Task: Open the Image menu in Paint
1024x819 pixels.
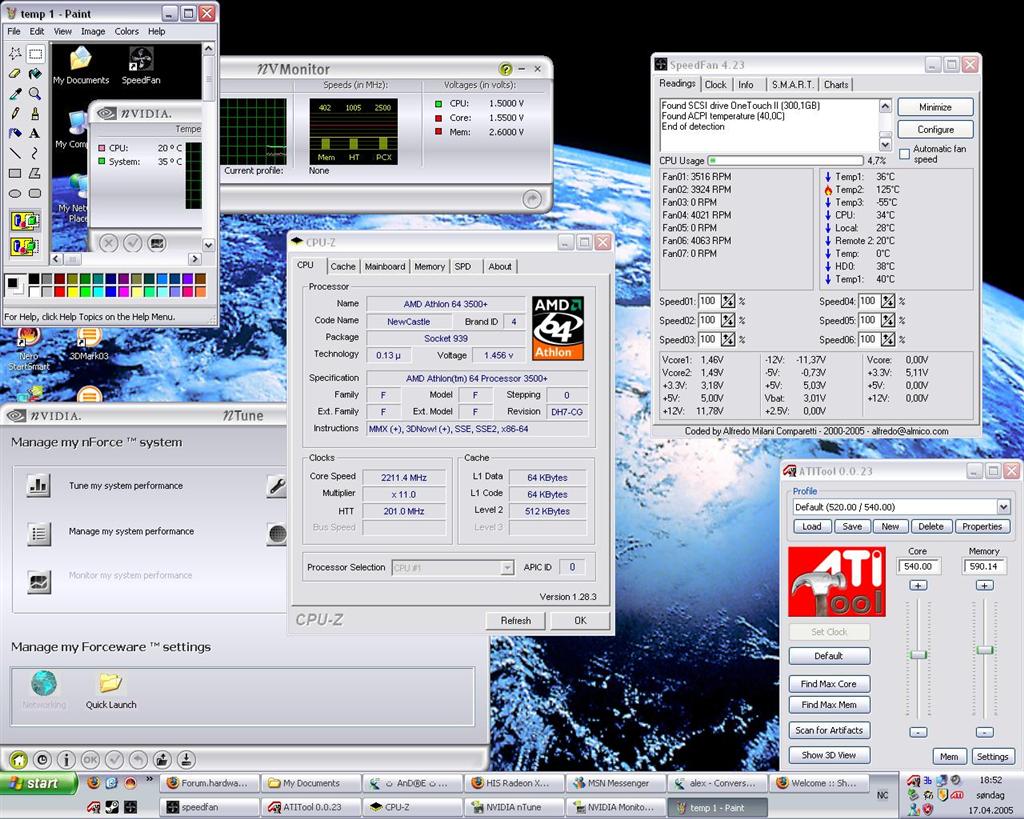Action: click(93, 31)
